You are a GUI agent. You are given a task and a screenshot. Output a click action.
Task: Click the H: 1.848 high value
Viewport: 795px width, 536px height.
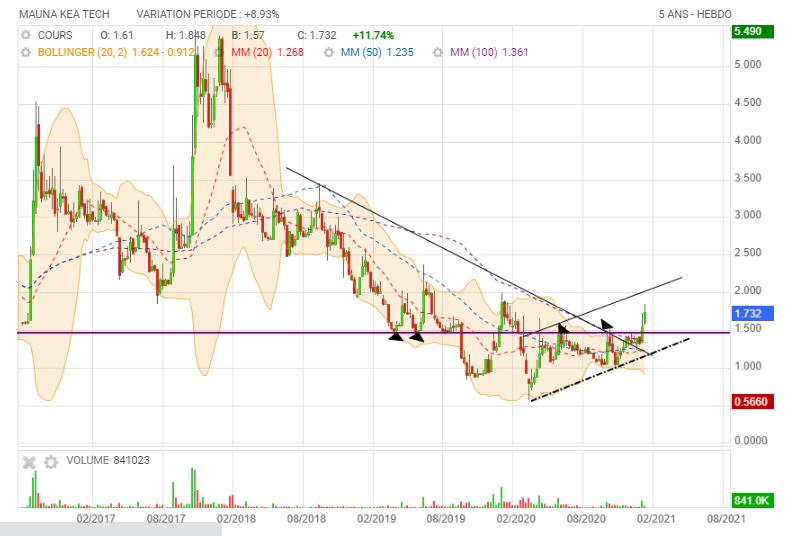point(186,35)
